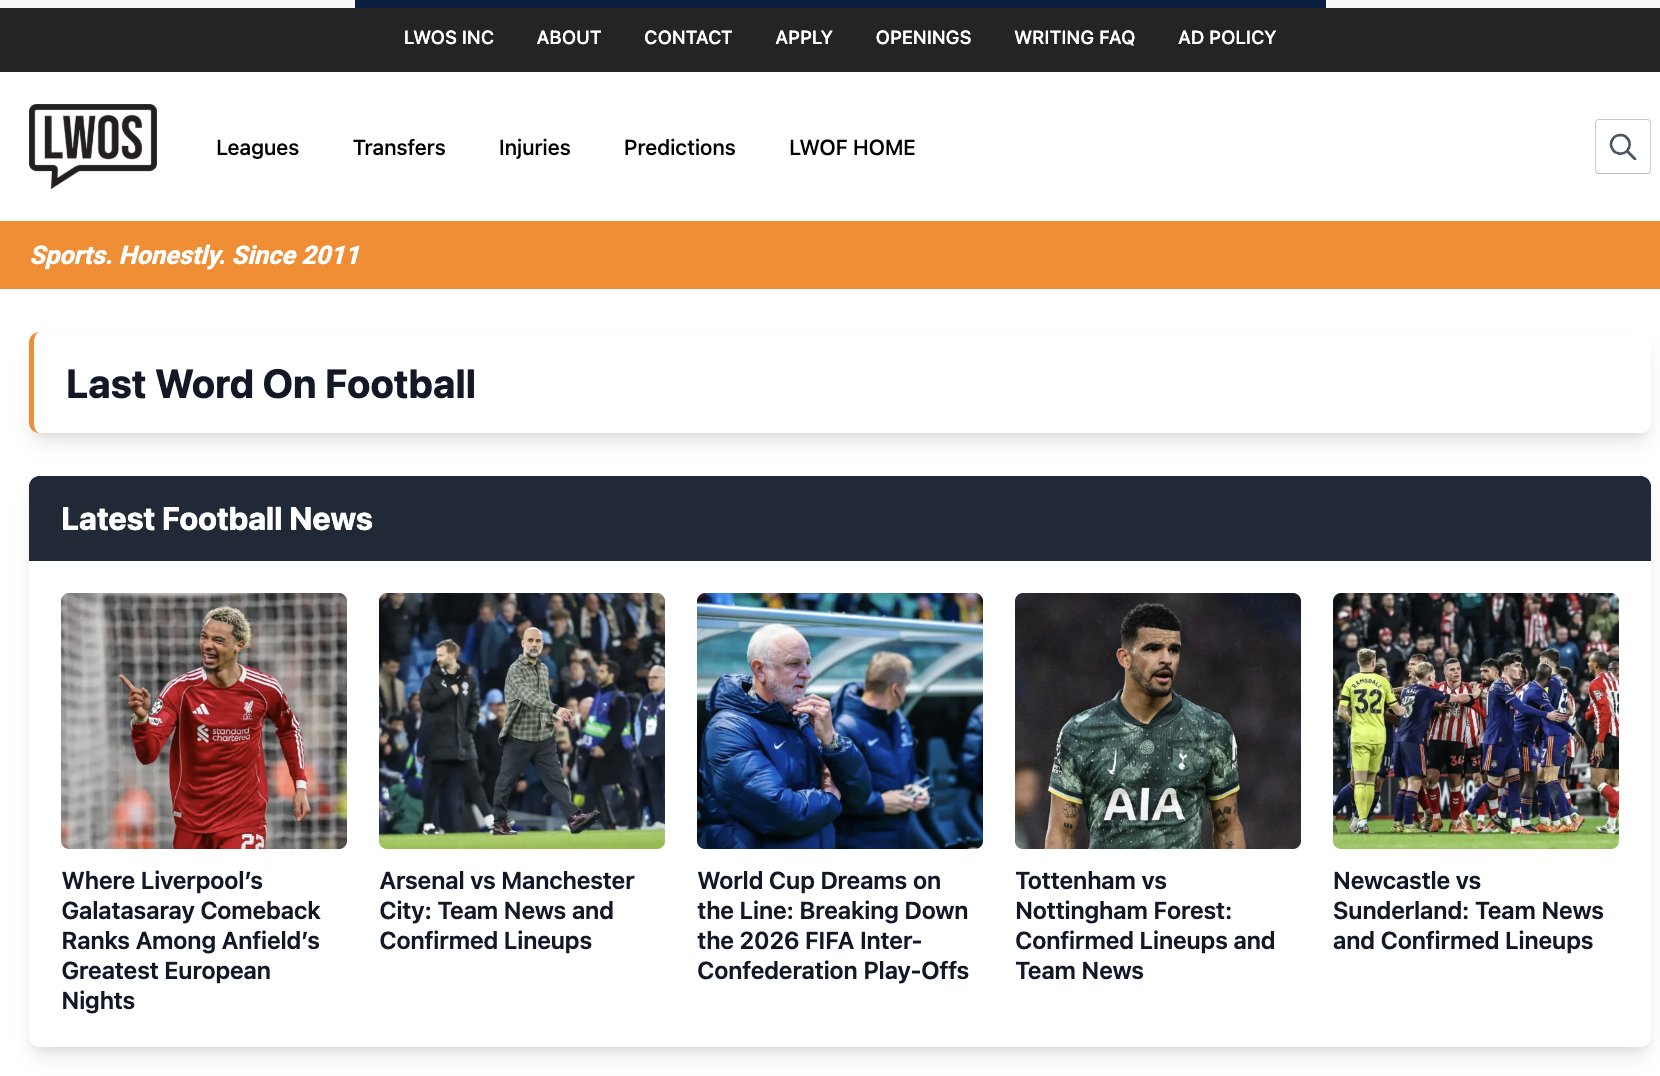Click the LWOS speech-bubble logo

point(93,146)
